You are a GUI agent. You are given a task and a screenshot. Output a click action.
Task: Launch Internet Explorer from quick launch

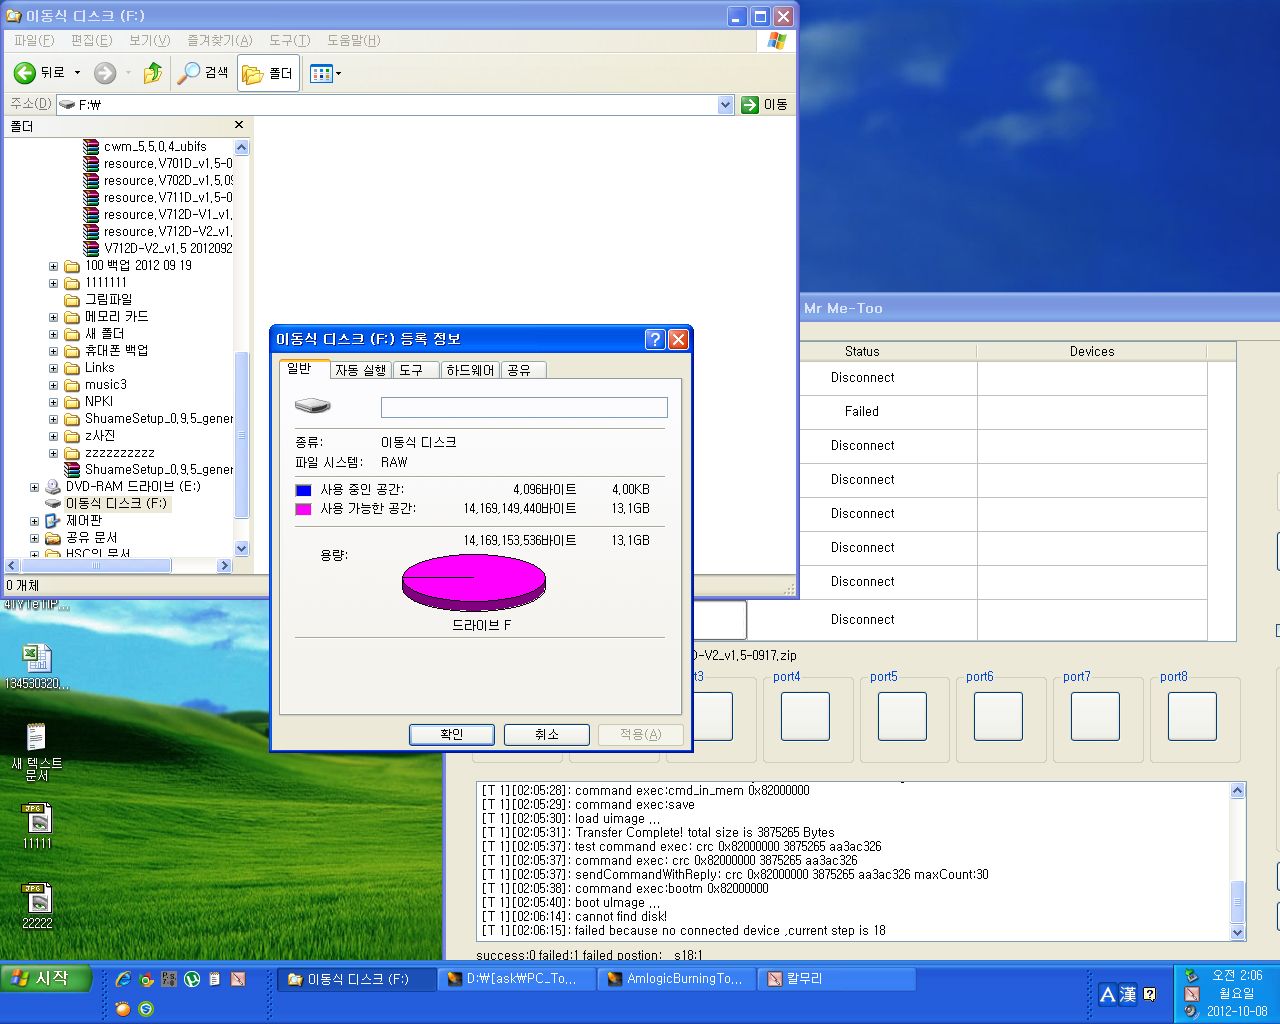[x=124, y=979]
